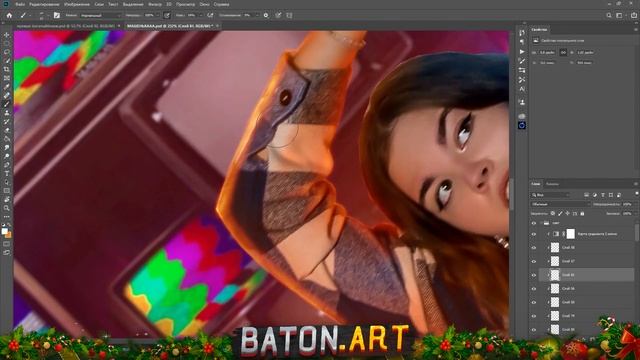Toggle lock transparent pixels
The image size is (640, 360).
point(553,213)
